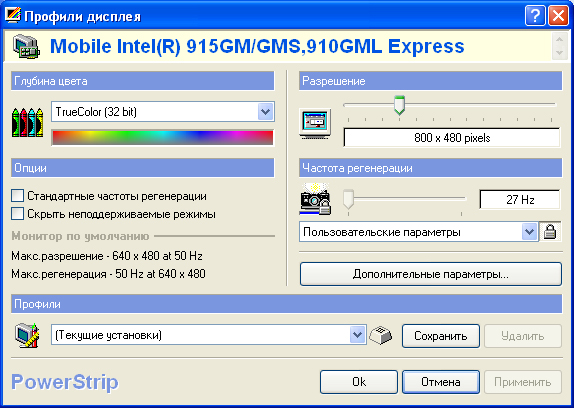This screenshot has height=408, width=574.
Task: Click the Дополнительные параметры button
Action: pos(430,274)
